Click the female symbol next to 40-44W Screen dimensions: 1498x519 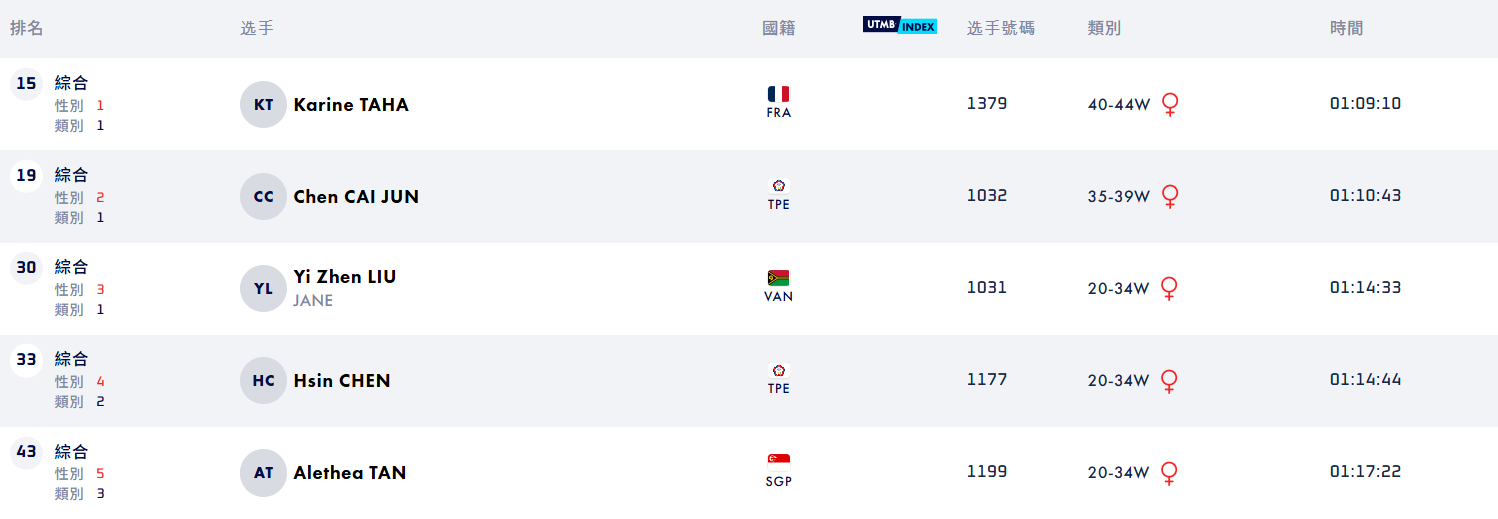coord(1170,105)
